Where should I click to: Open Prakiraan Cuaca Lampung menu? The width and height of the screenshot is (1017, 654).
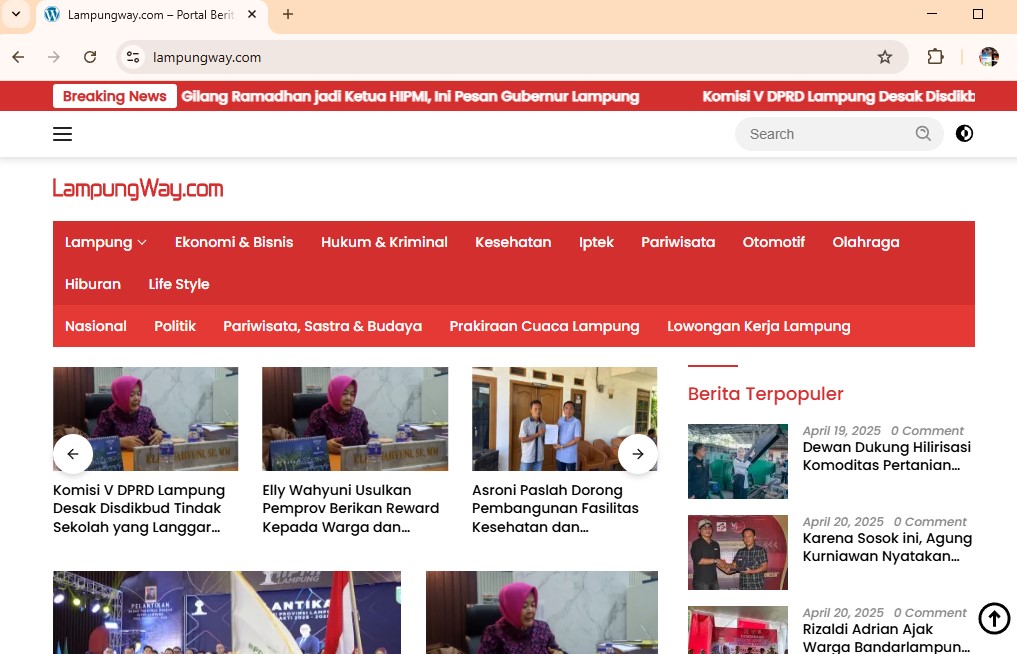tap(544, 326)
